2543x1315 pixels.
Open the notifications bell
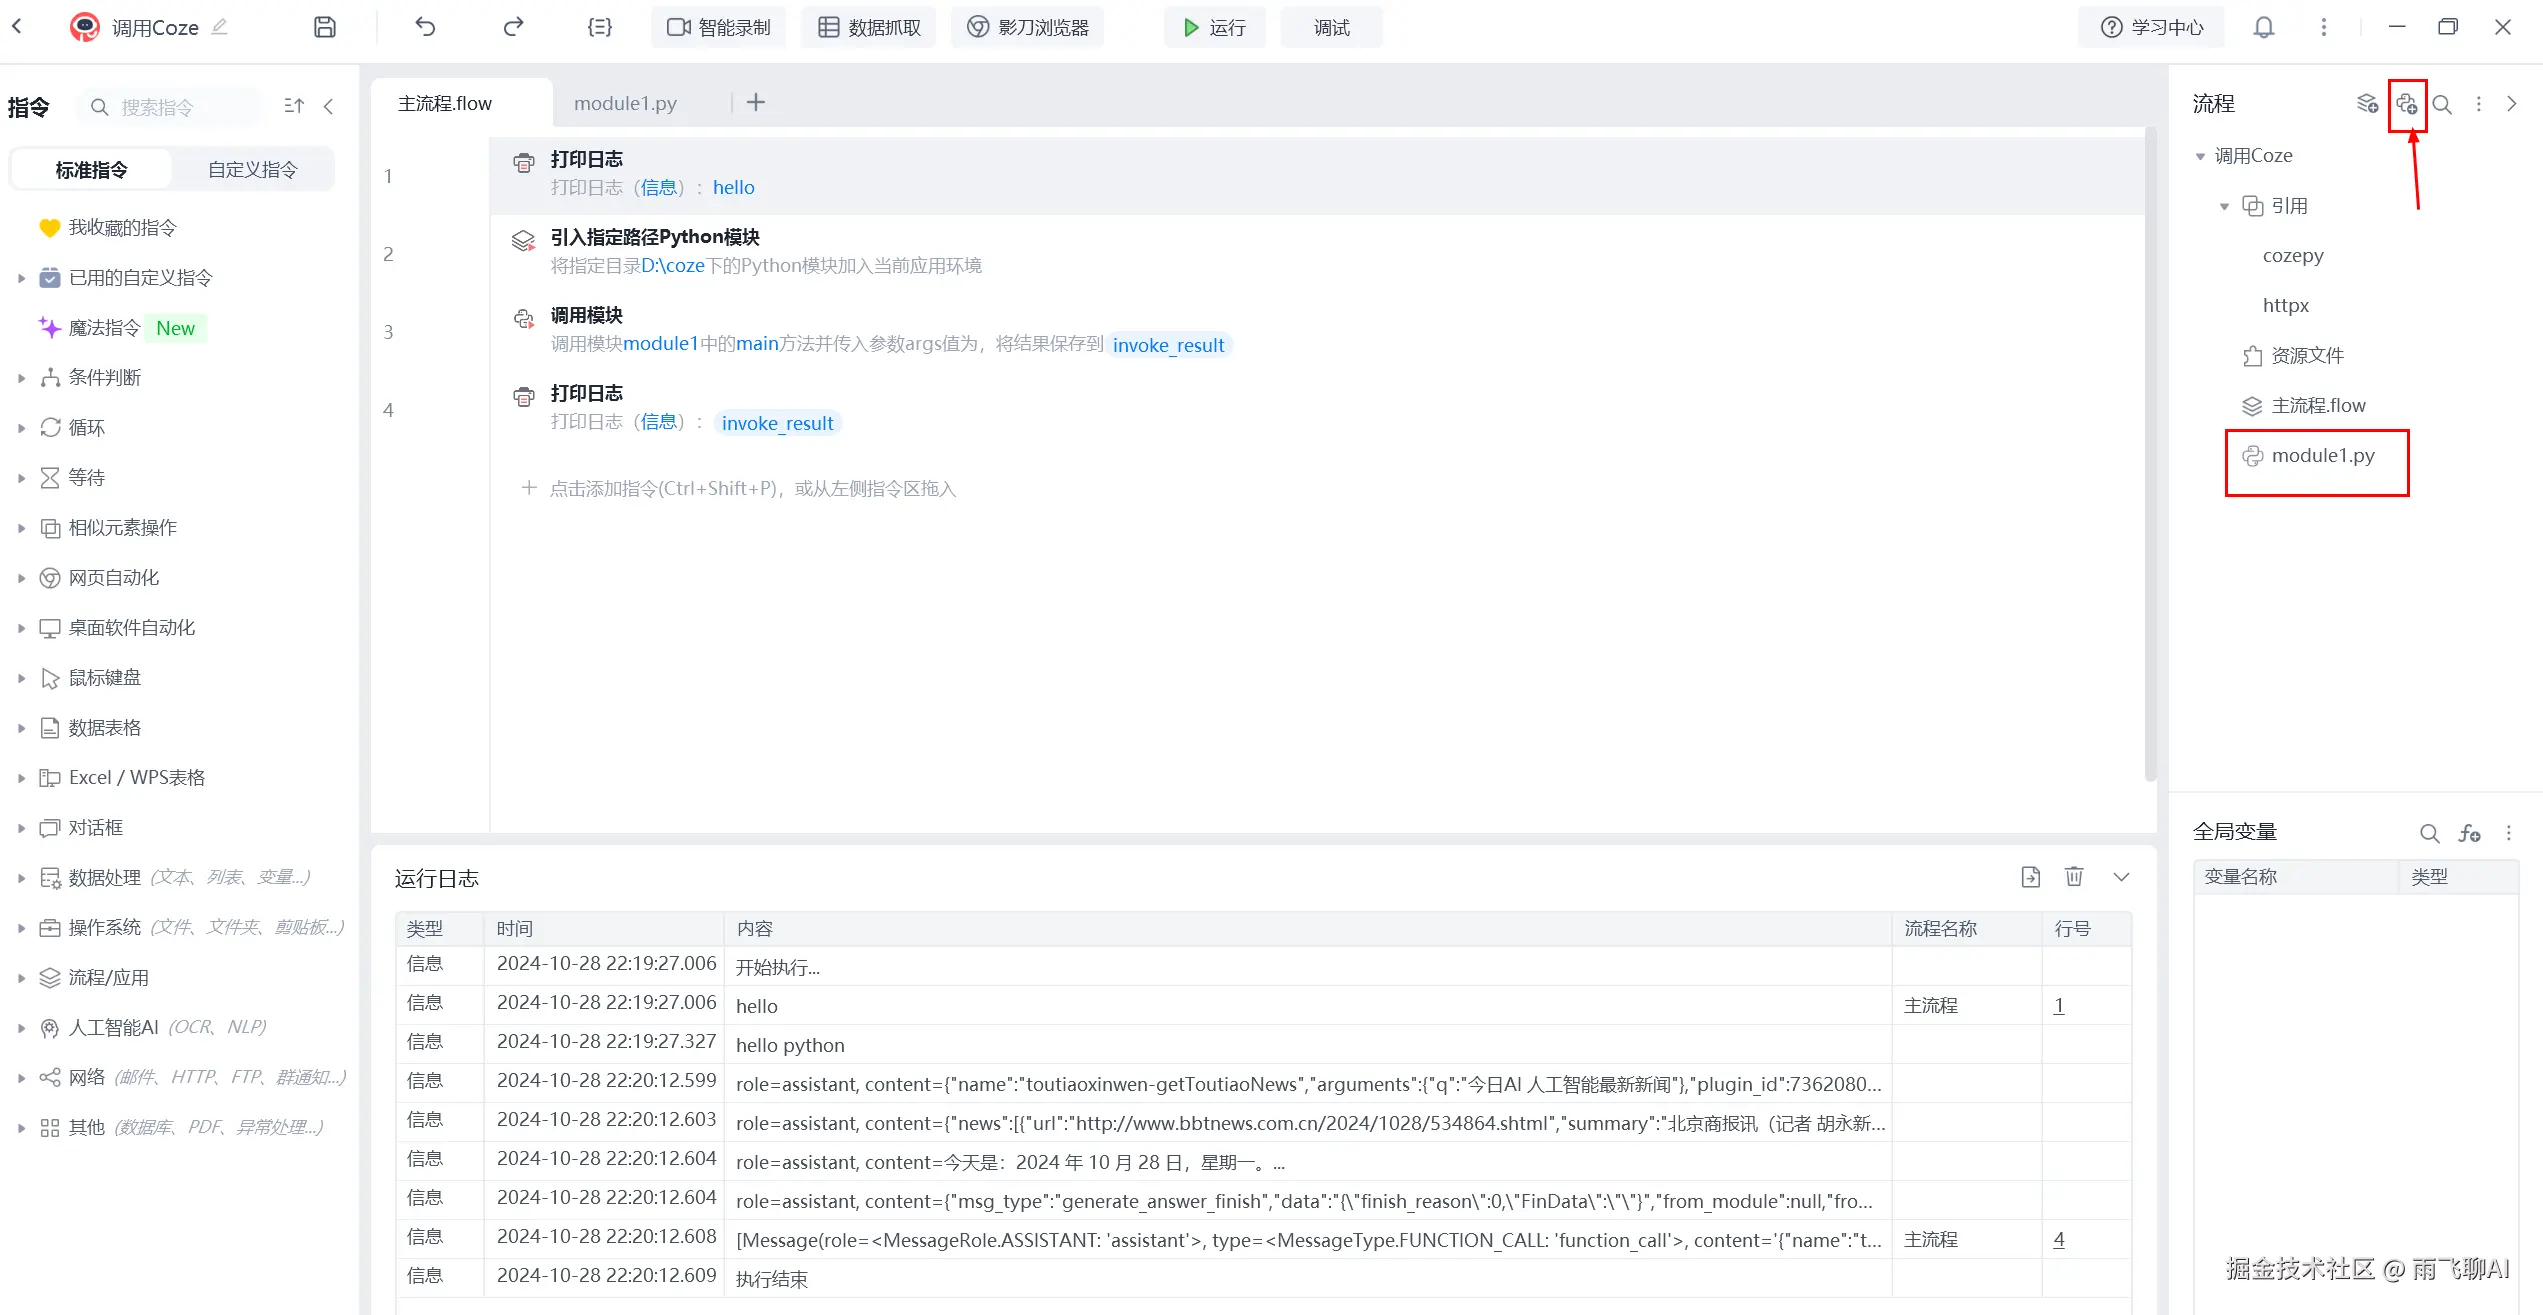coord(2263,27)
